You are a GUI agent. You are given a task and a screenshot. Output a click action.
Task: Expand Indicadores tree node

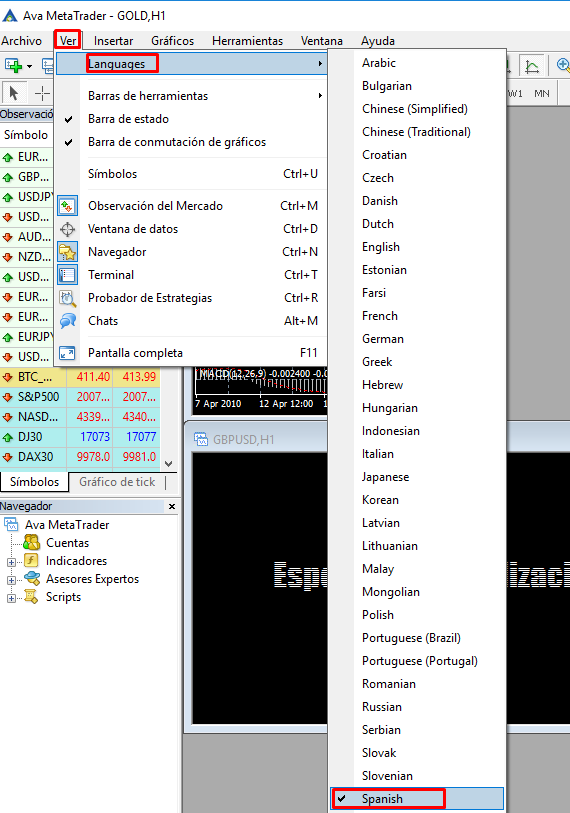click(x=11, y=562)
